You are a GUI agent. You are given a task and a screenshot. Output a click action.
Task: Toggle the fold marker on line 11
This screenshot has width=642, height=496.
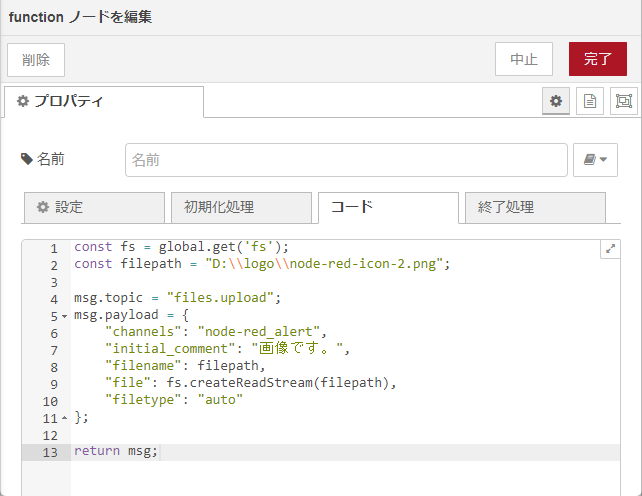(x=64, y=418)
